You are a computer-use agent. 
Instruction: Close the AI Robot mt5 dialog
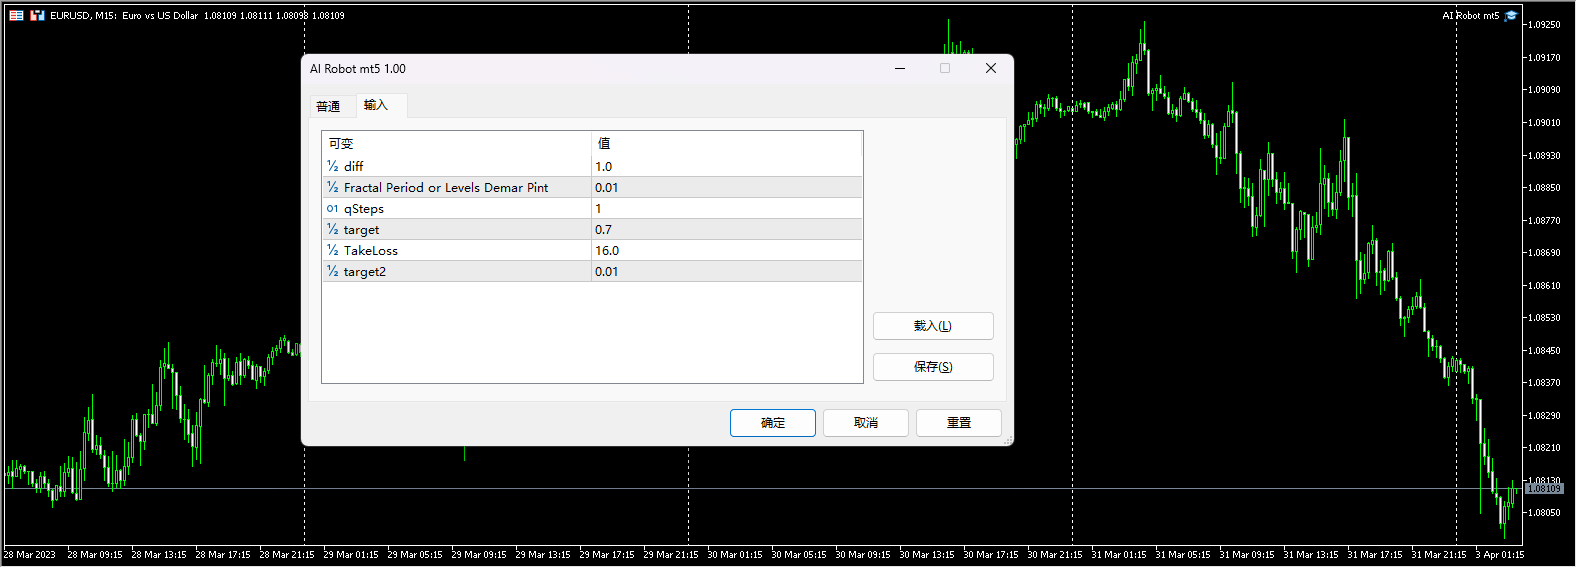990,68
